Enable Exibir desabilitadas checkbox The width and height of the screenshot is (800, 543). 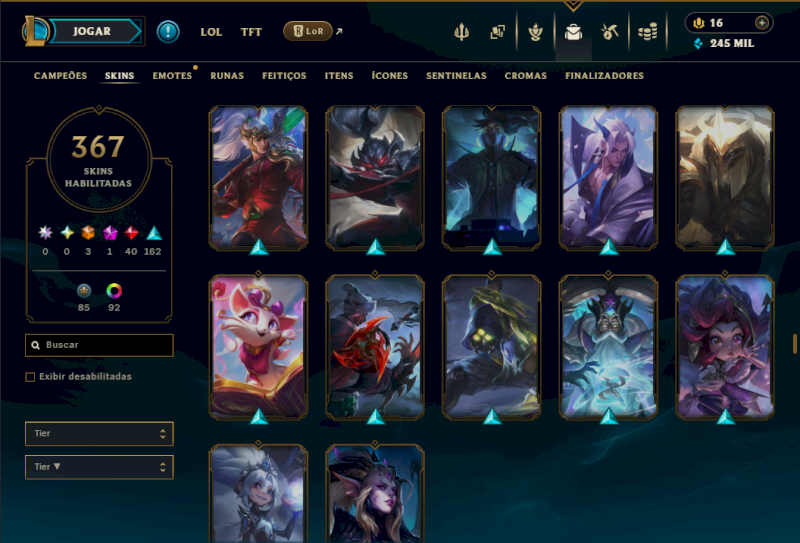[x=30, y=377]
